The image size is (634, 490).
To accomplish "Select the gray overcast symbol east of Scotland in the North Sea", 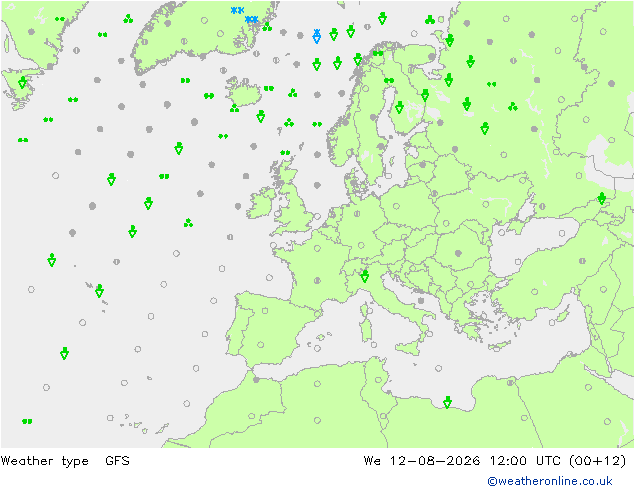I will [317, 185].
